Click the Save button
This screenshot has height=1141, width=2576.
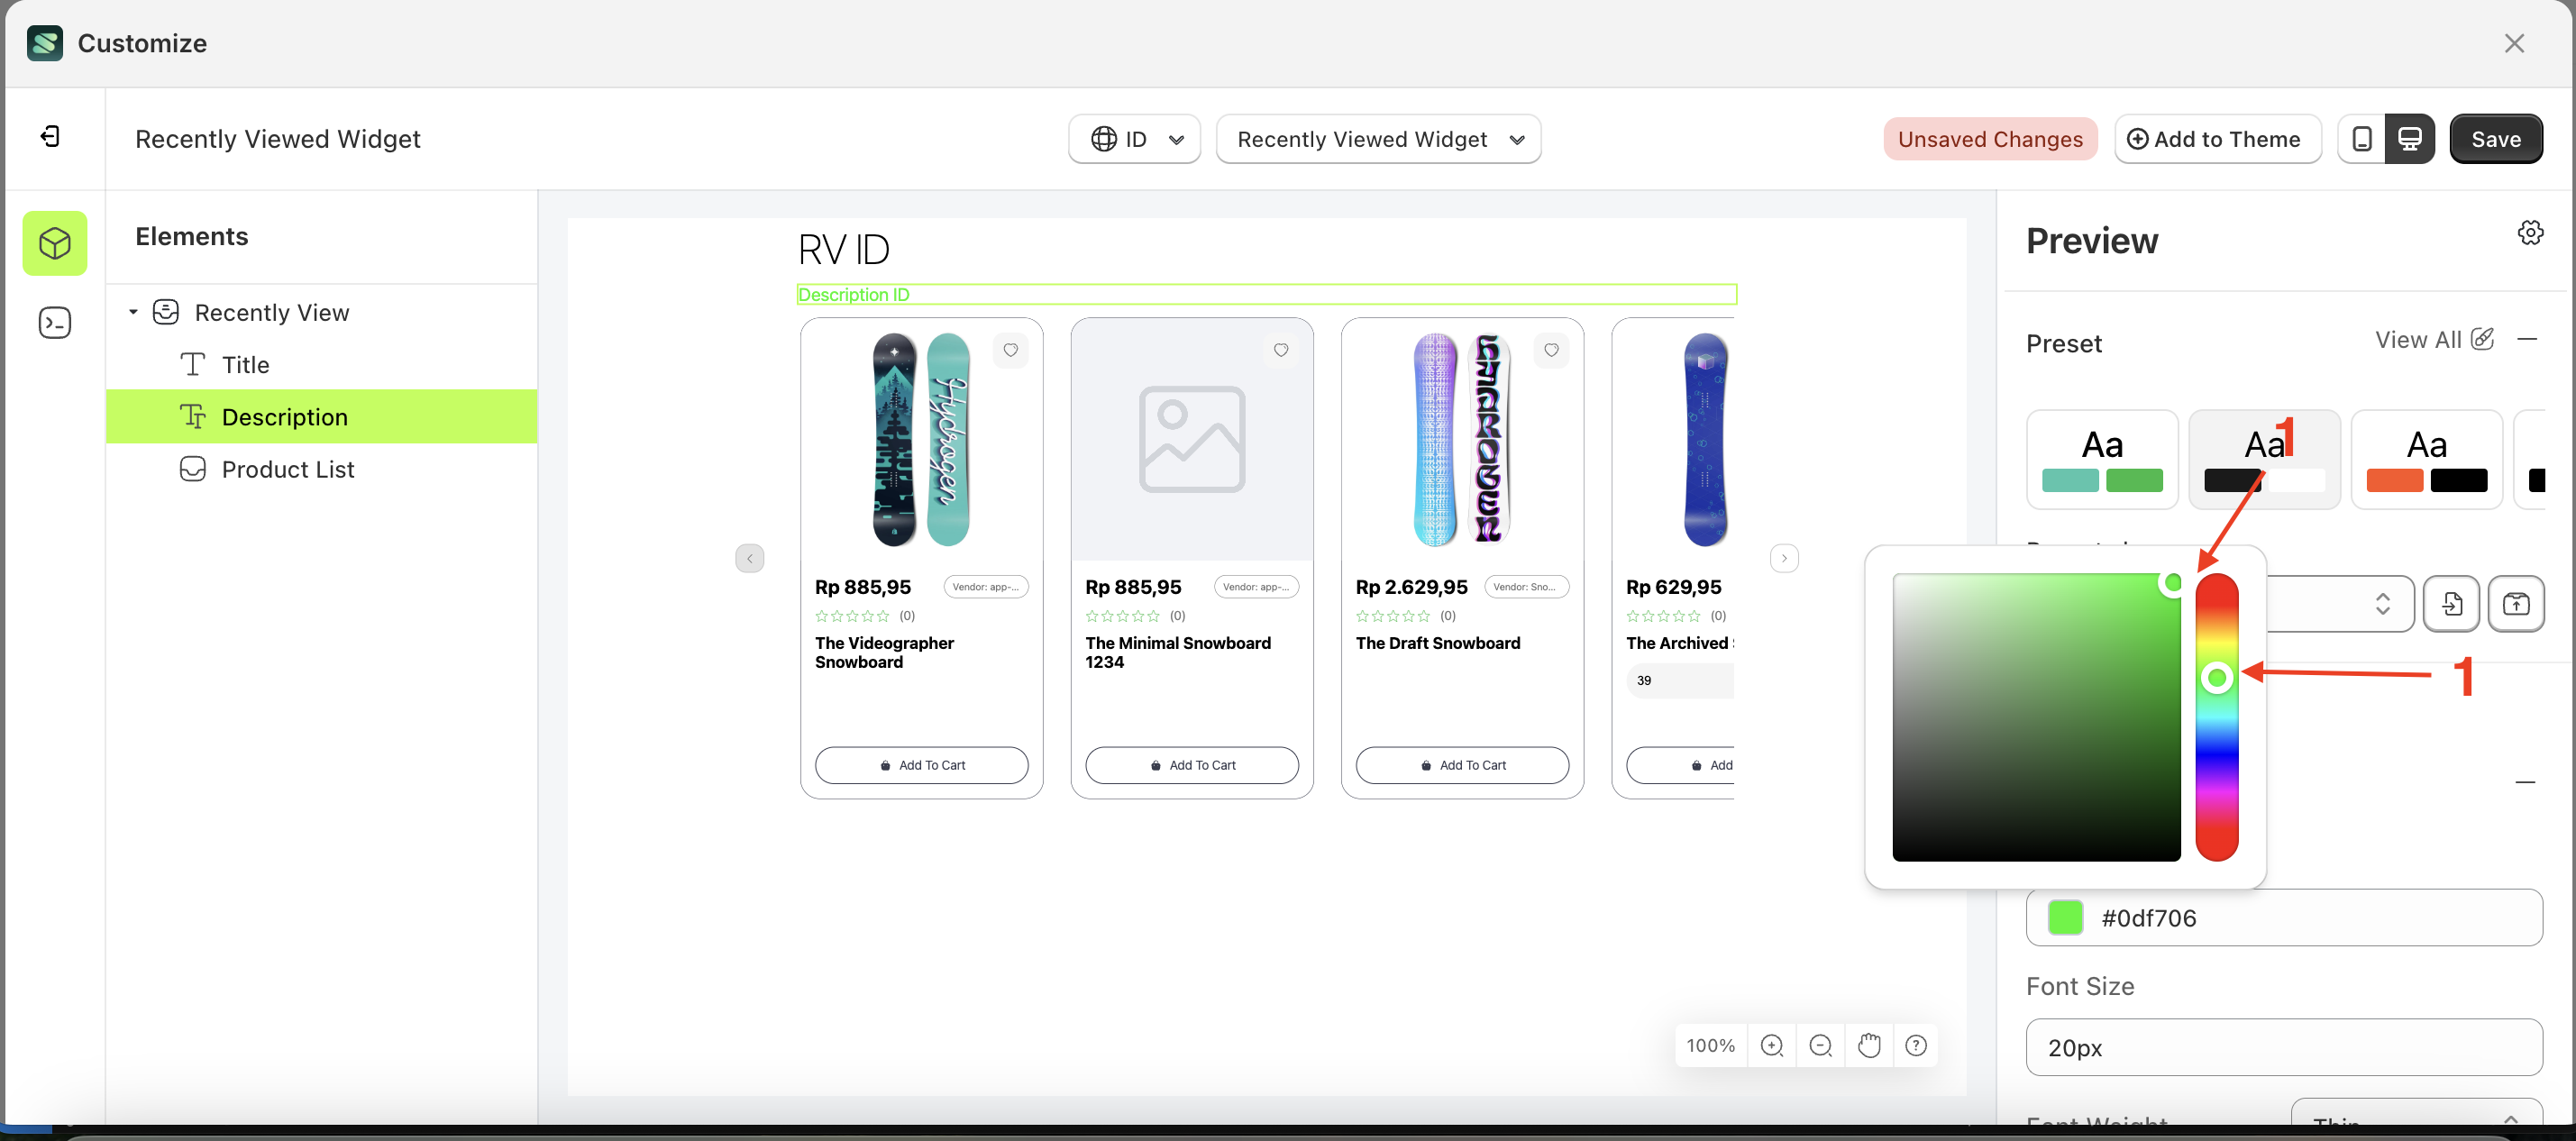click(2495, 138)
